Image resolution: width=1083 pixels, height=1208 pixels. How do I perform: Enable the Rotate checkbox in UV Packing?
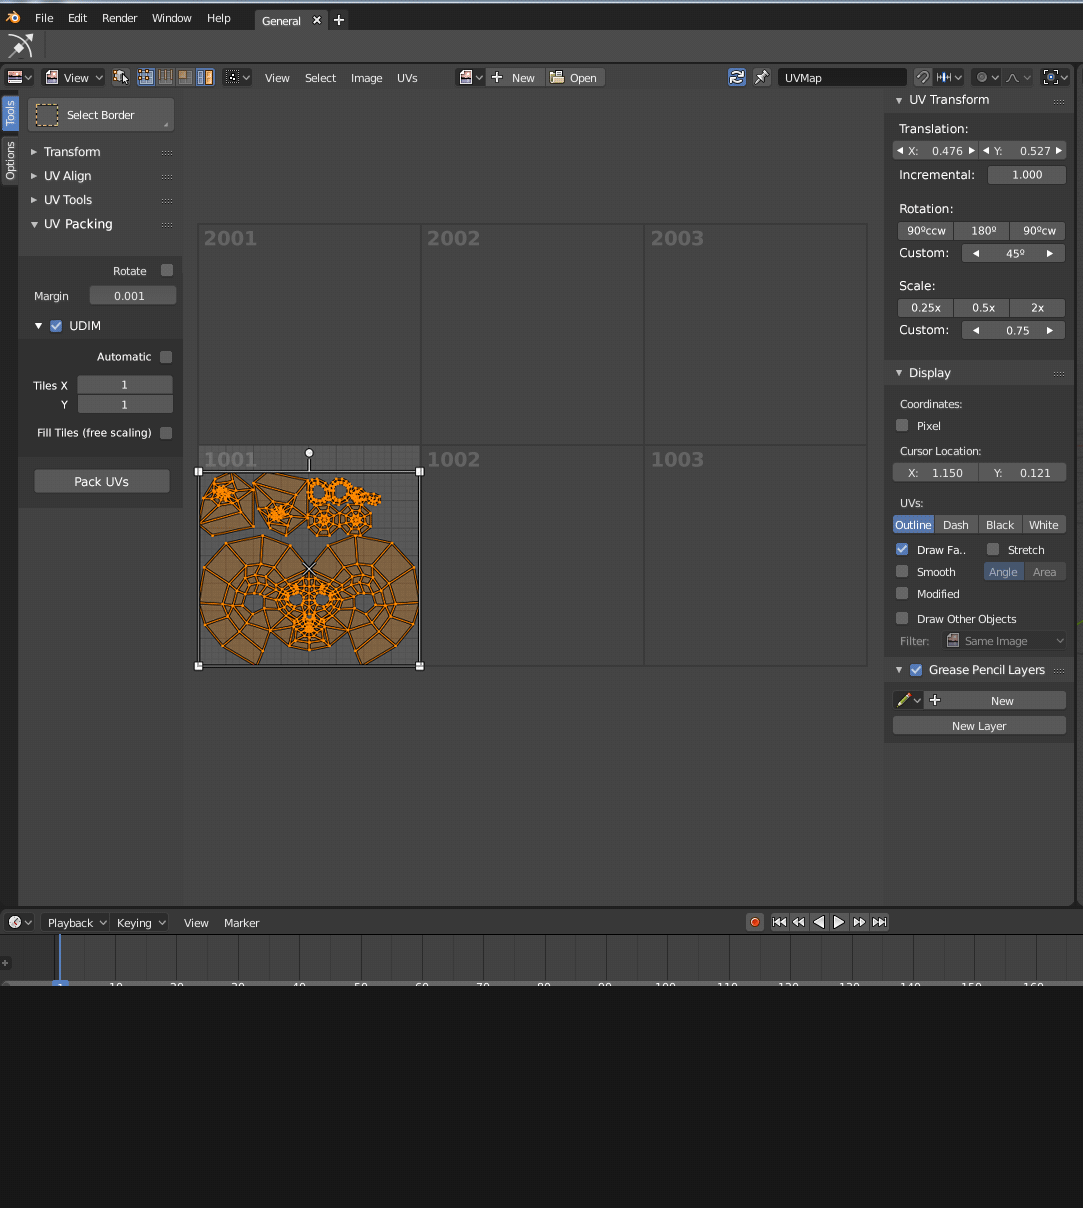[x=167, y=271]
